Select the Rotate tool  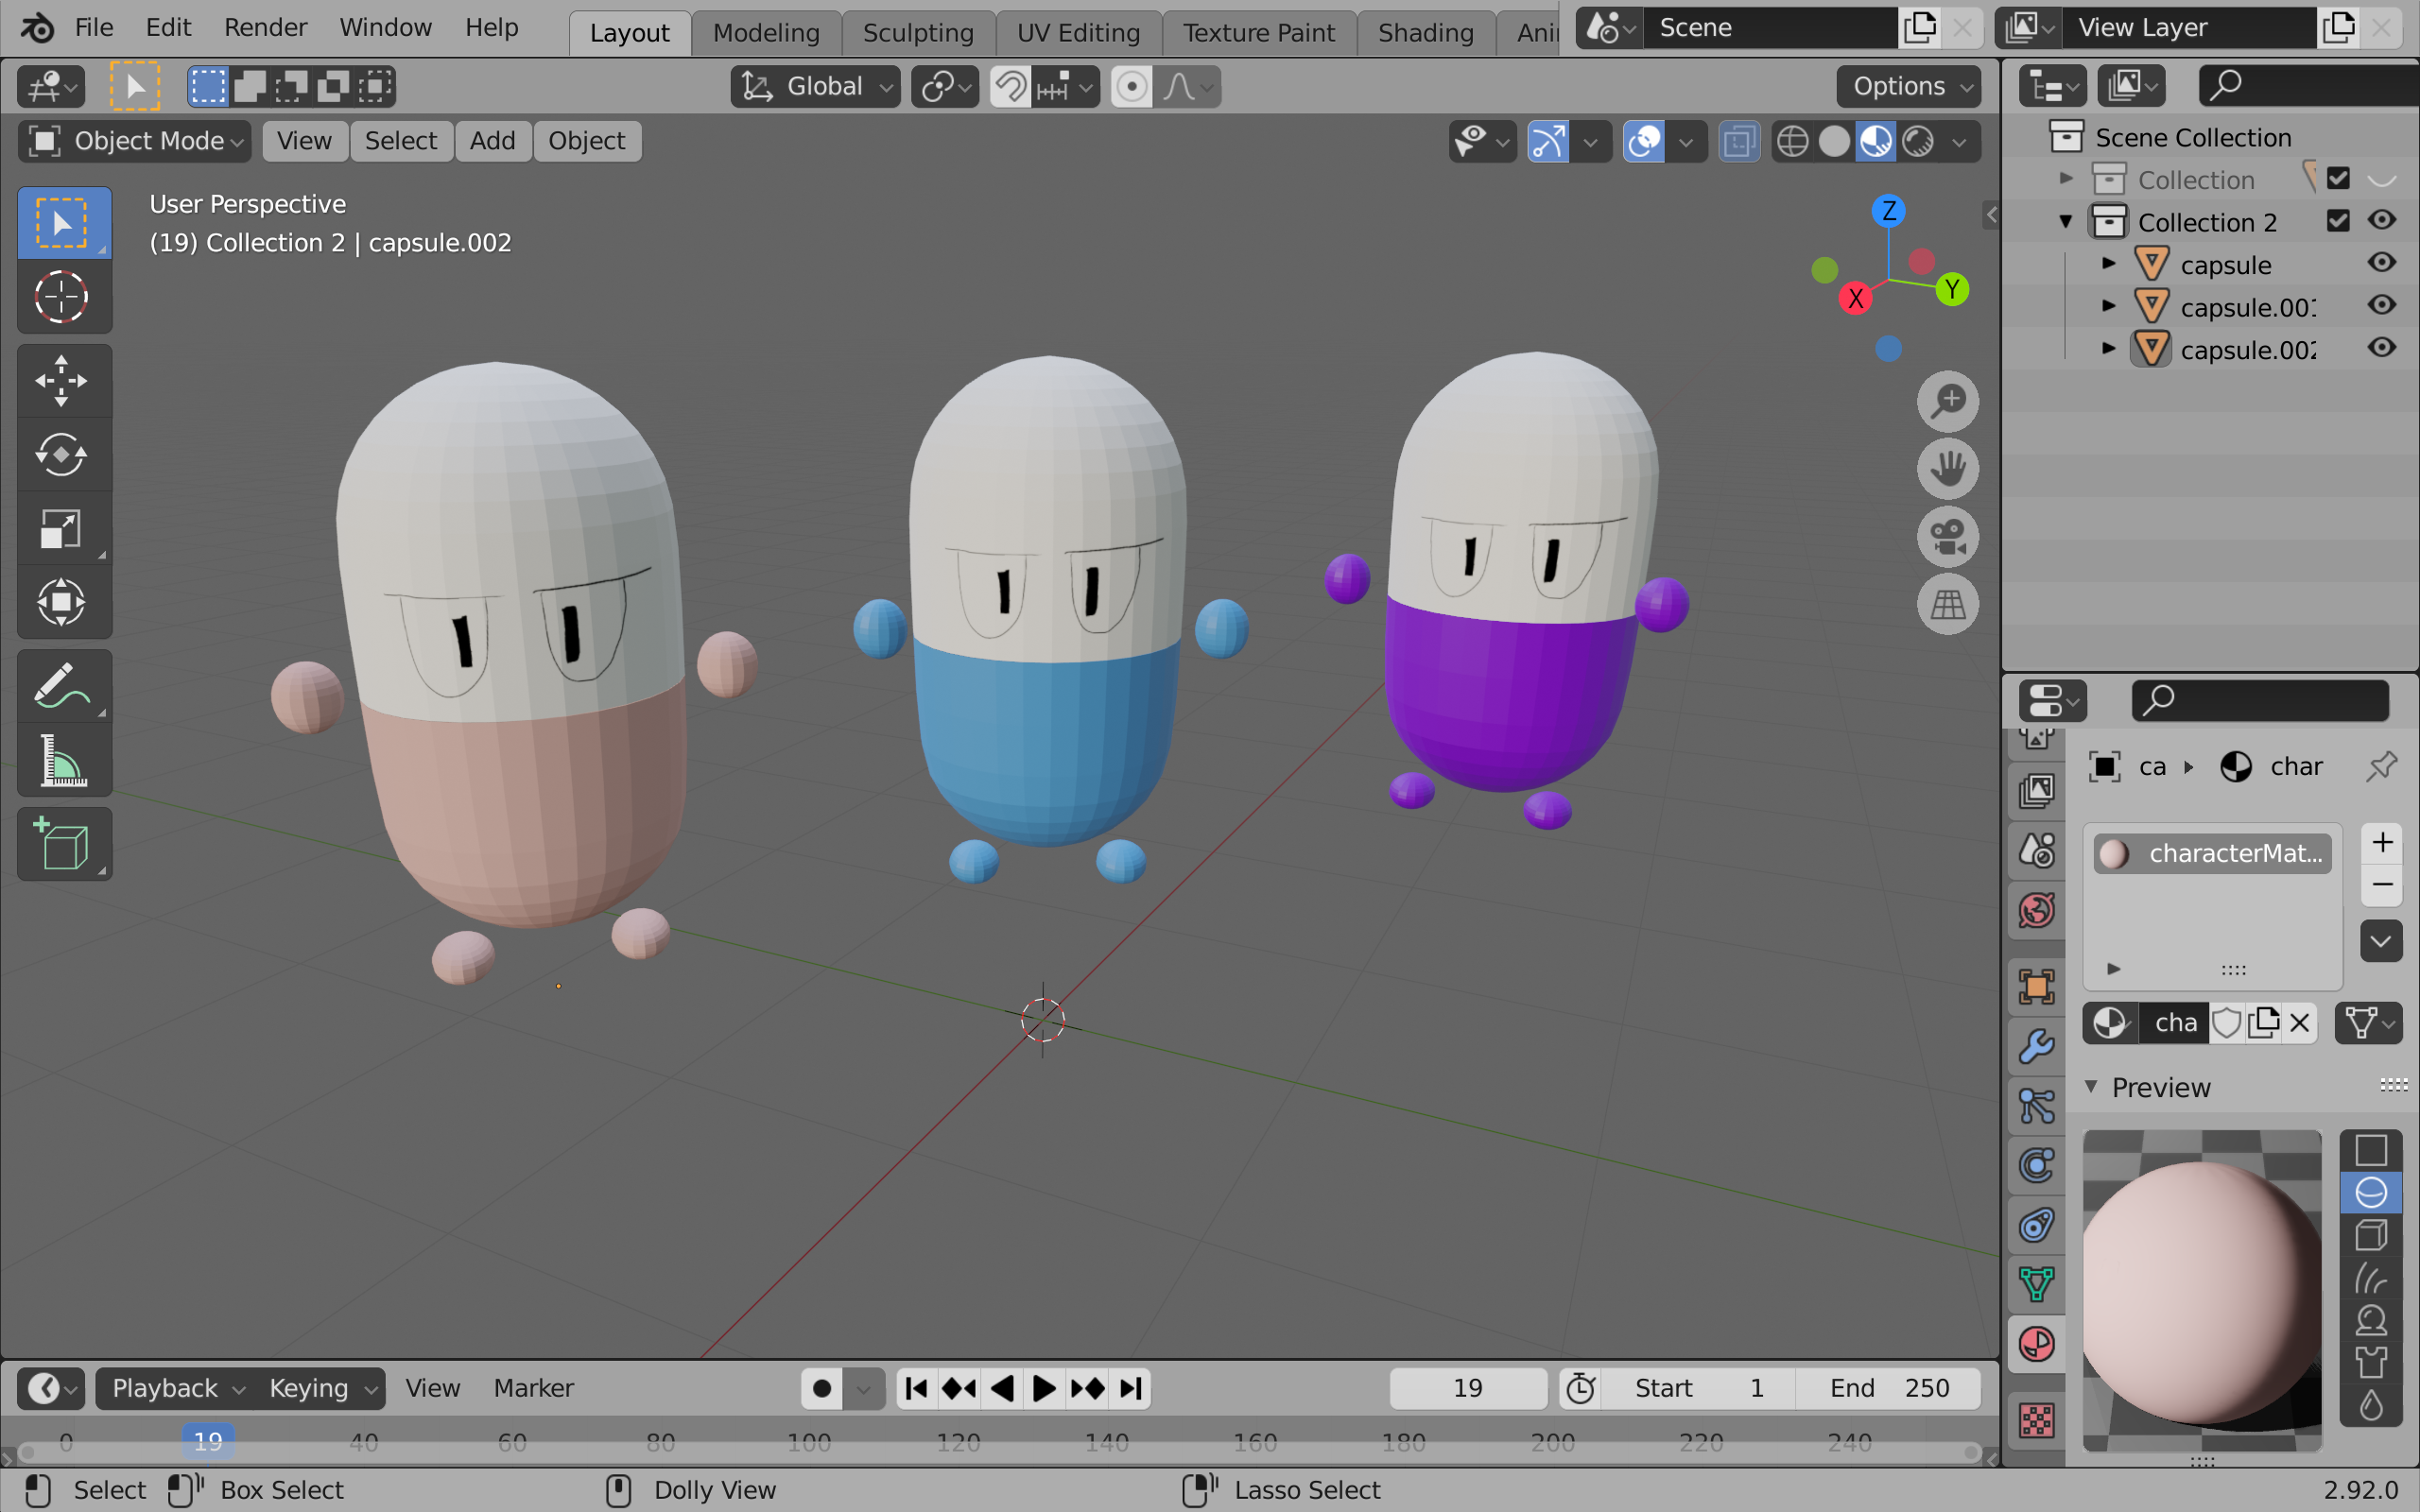[62, 455]
